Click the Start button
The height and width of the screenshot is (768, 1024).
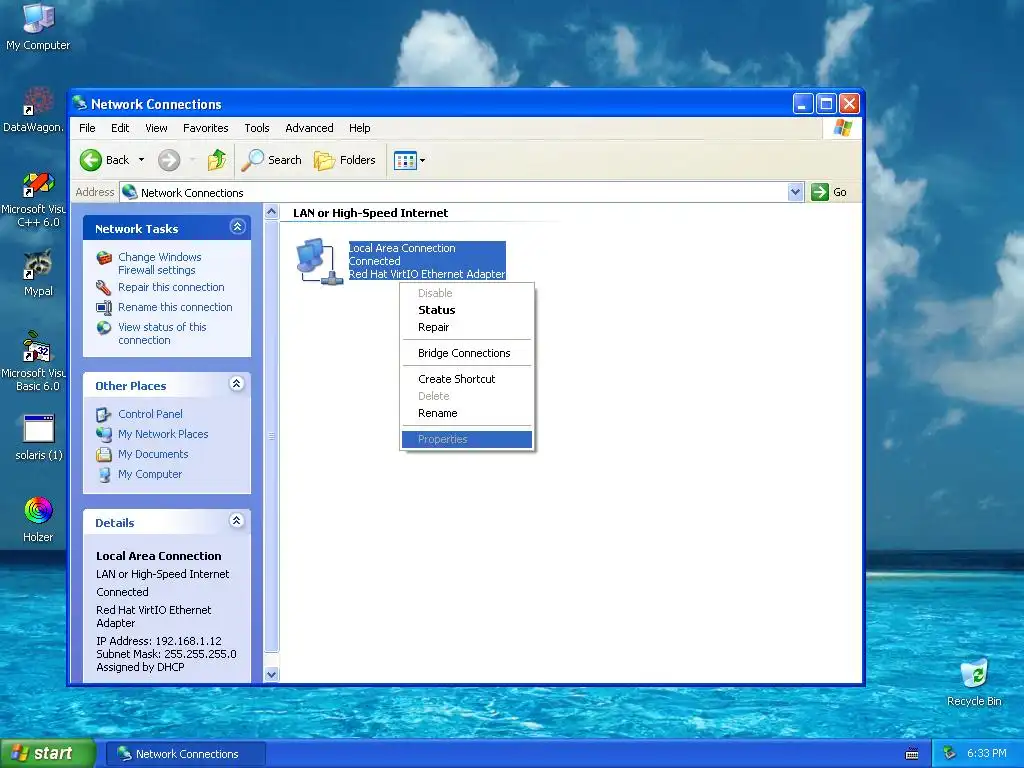(x=48, y=753)
